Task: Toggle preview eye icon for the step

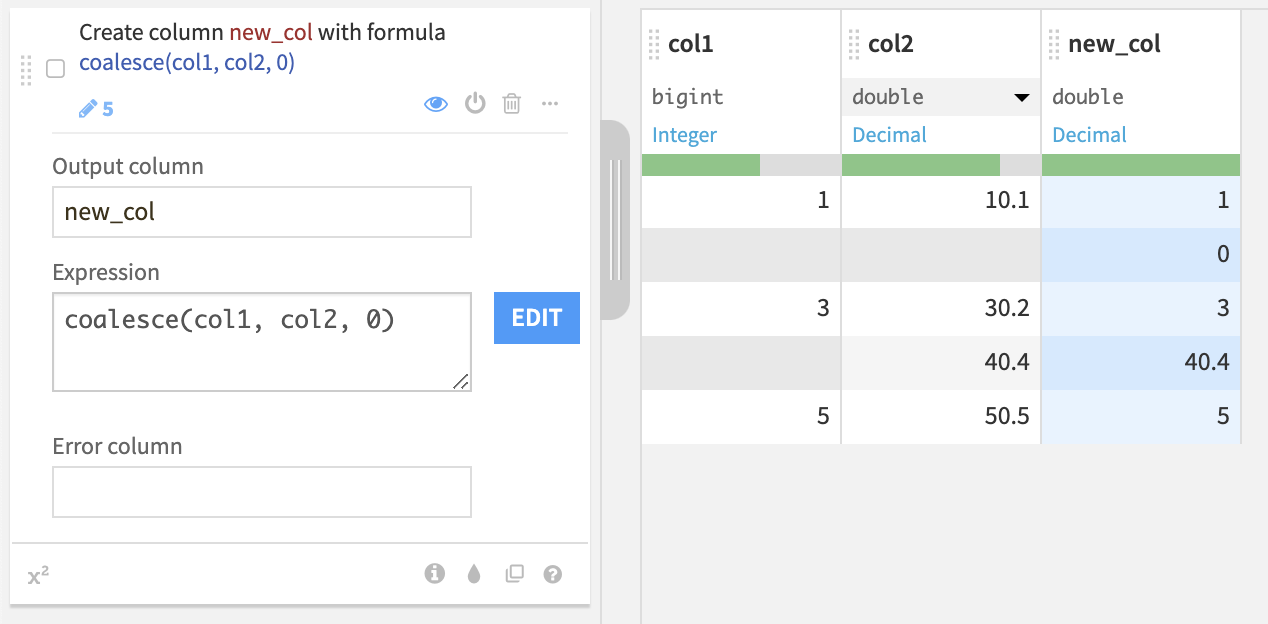Action: coord(436,103)
